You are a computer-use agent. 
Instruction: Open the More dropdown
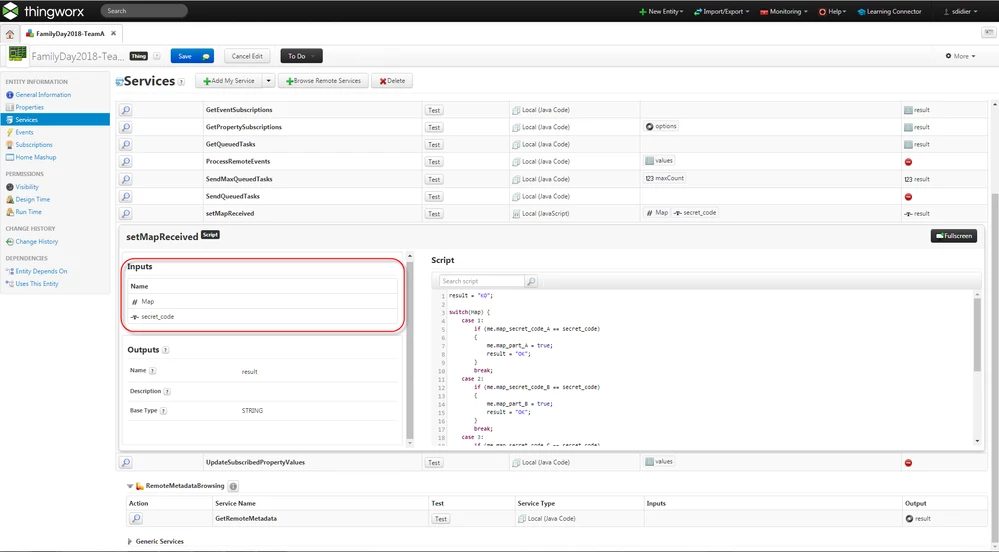pyautogui.click(x=960, y=56)
